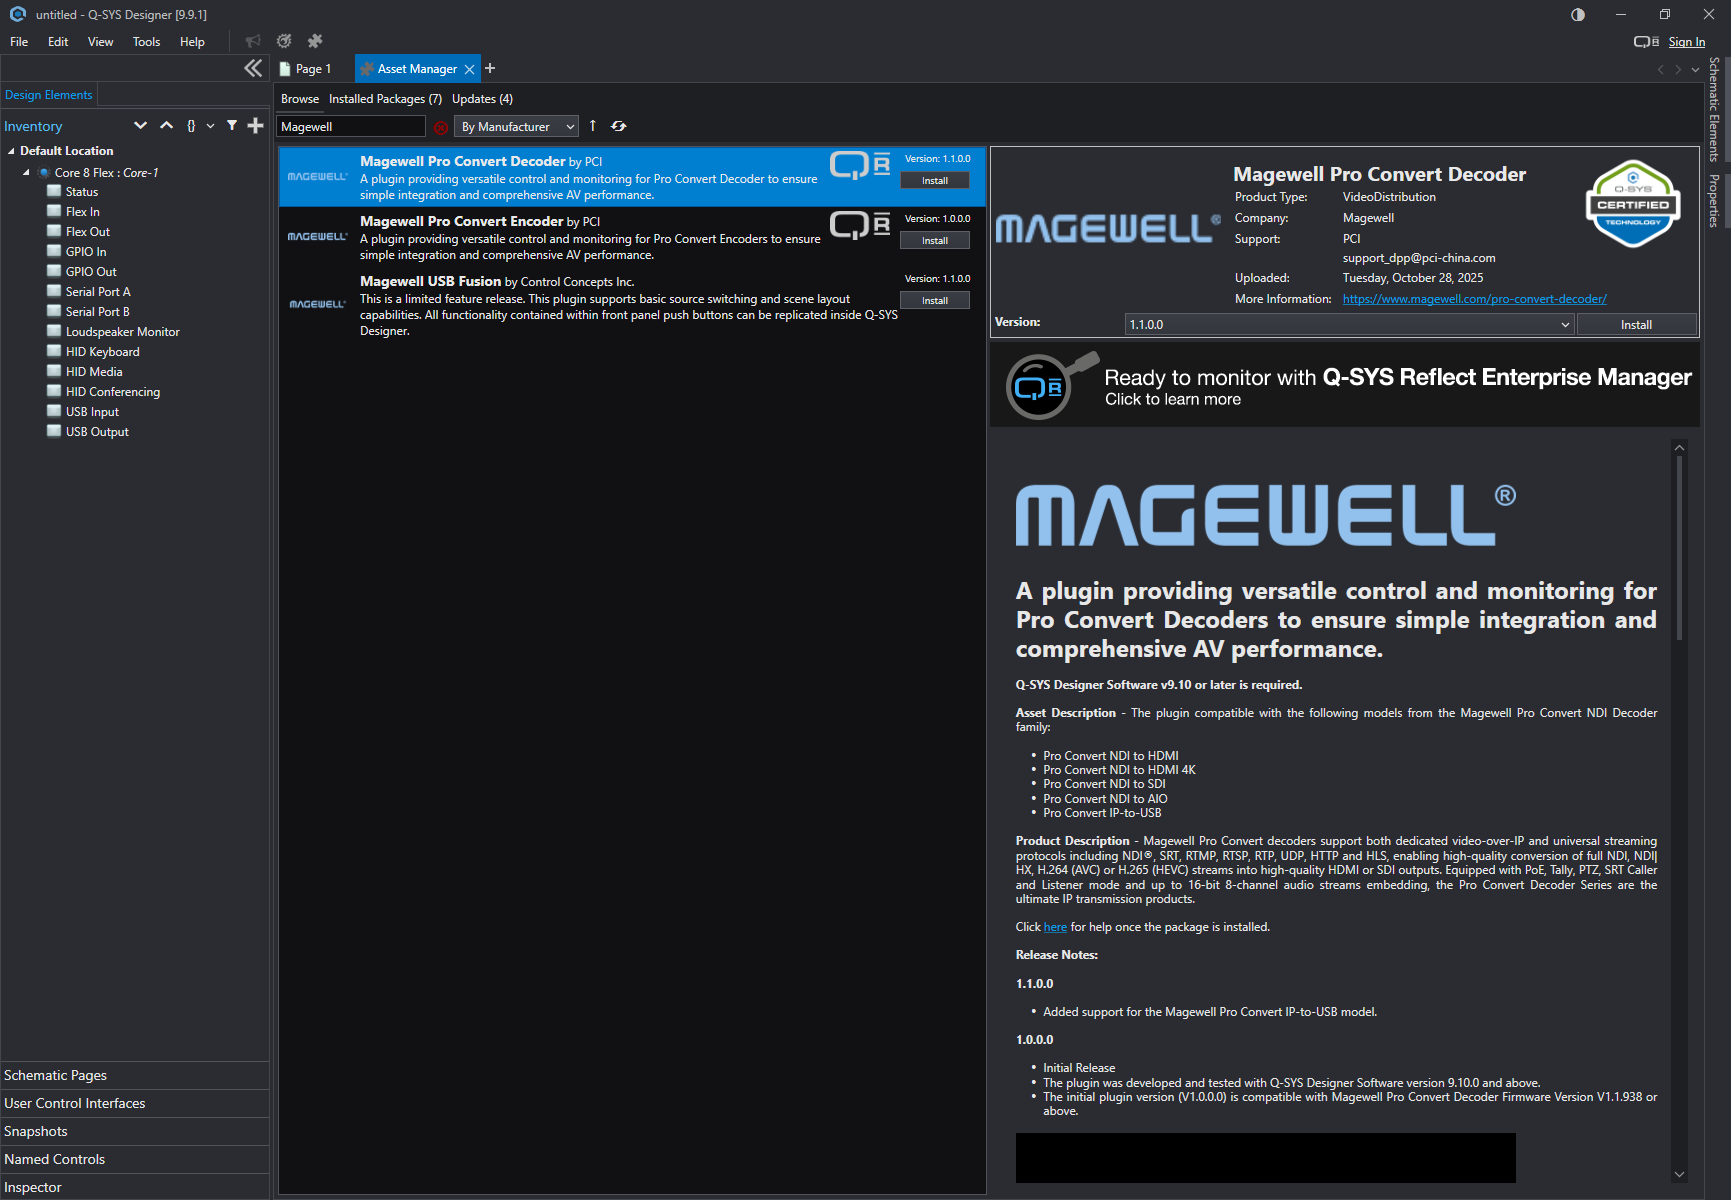Collapse the Default Location tree node

11,151
